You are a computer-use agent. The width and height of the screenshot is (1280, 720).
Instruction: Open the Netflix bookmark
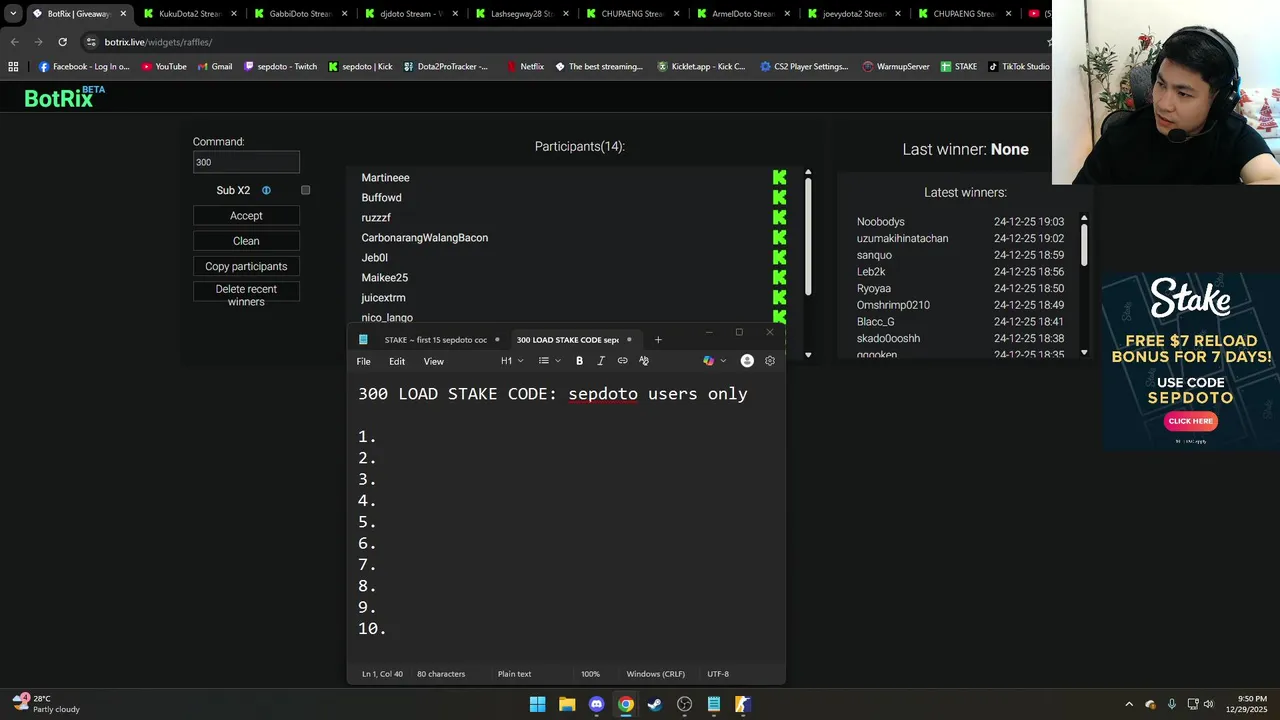coord(525,67)
